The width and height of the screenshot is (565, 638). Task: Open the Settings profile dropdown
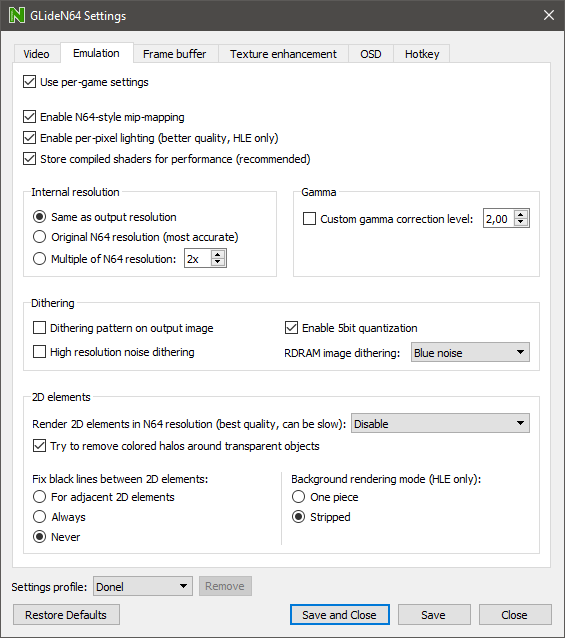143,586
